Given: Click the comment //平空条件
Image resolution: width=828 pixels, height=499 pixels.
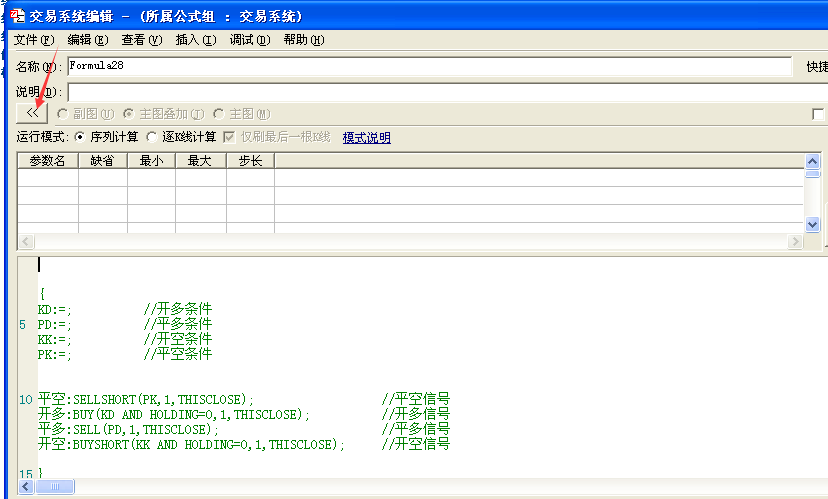Looking at the screenshot, I should click(x=177, y=354).
